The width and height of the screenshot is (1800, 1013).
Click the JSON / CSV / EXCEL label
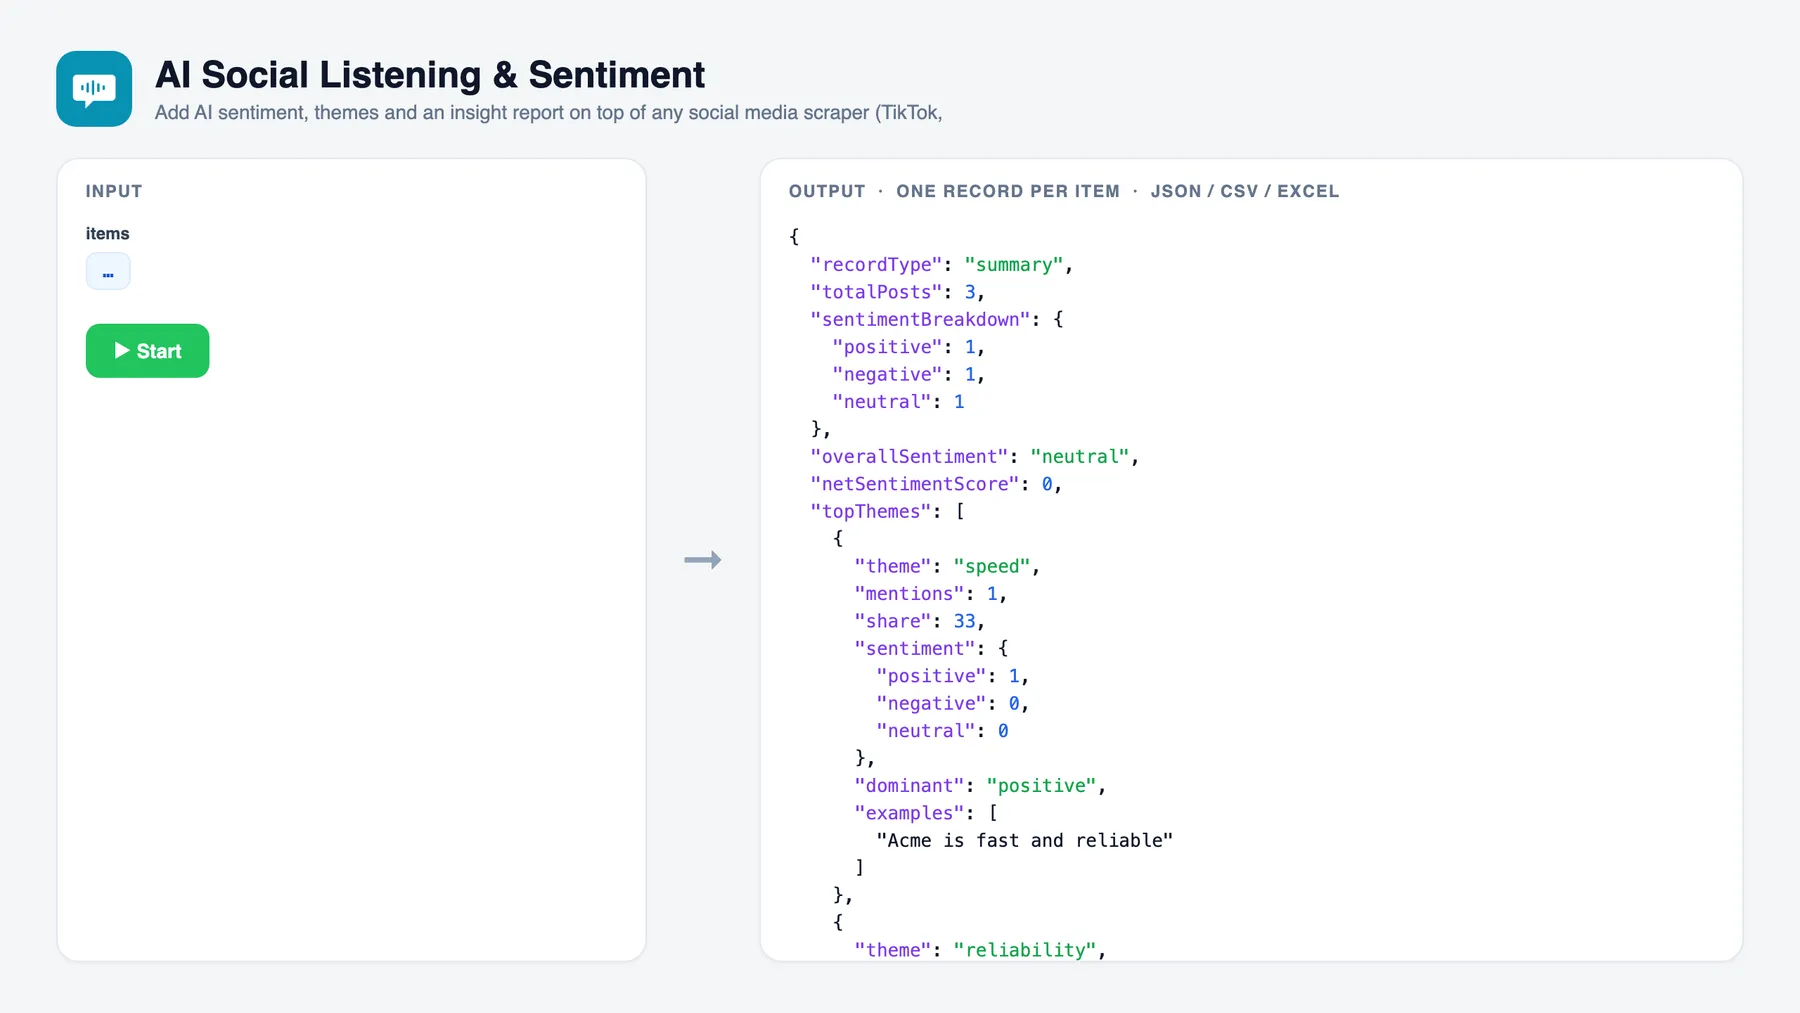(1245, 191)
